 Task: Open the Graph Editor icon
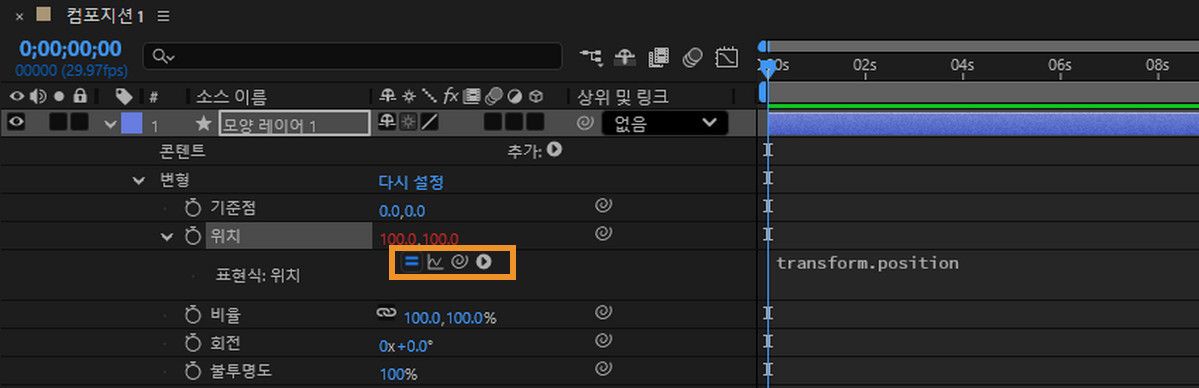pyautogui.click(x=726, y=57)
